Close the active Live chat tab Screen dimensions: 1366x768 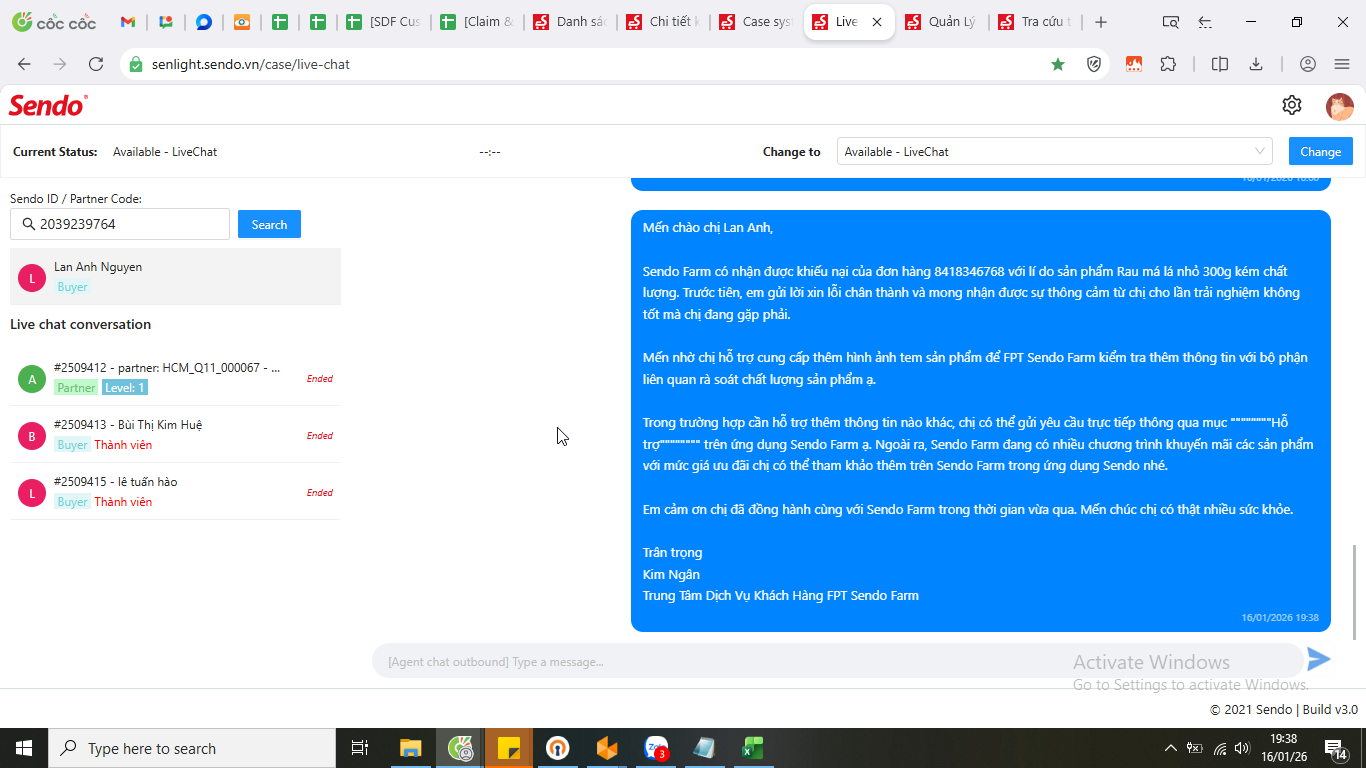[x=877, y=22]
